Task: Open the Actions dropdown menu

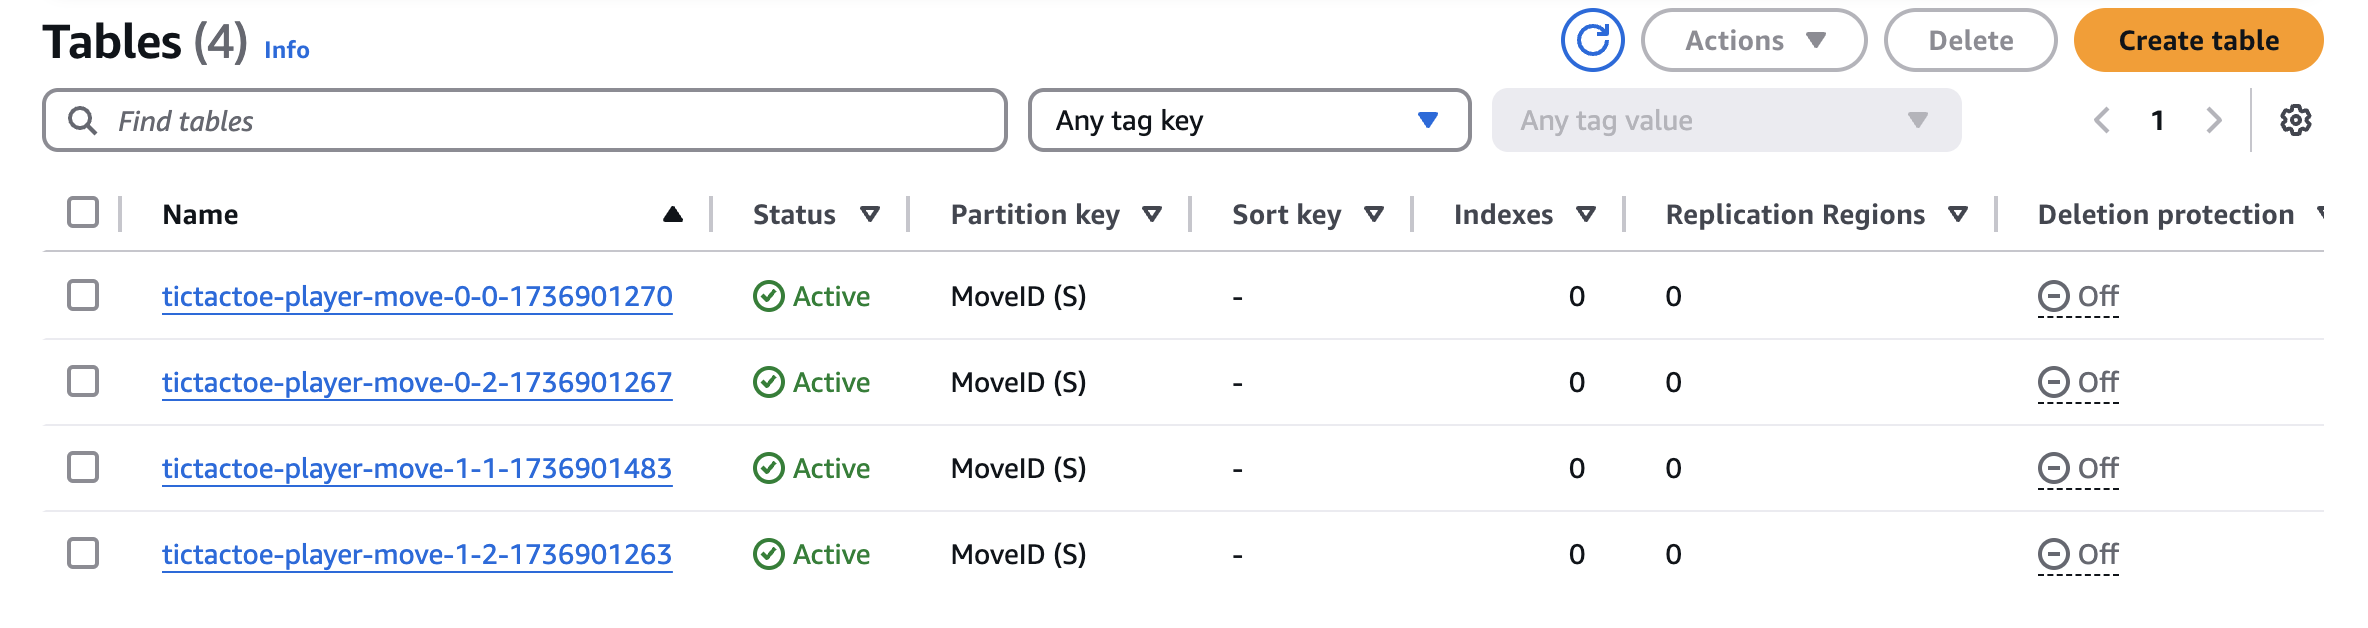Action: coord(1754,41)
